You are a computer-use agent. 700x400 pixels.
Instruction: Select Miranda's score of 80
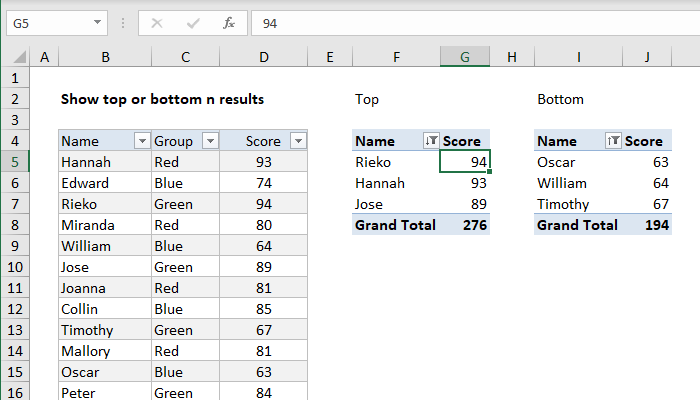pyautogui.click(x=263, y=225)
